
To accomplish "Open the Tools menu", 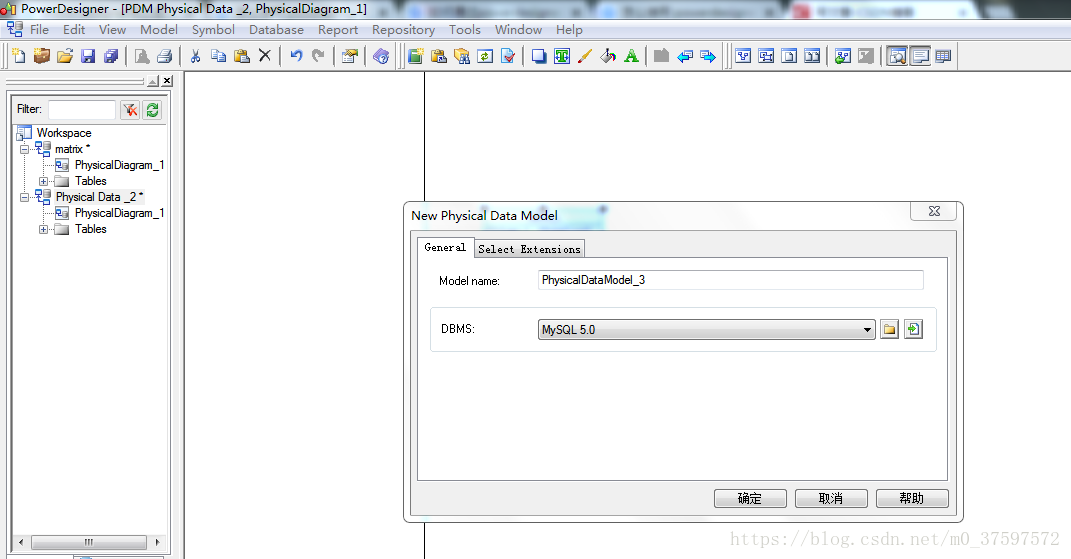I will (x=464, y=29).
